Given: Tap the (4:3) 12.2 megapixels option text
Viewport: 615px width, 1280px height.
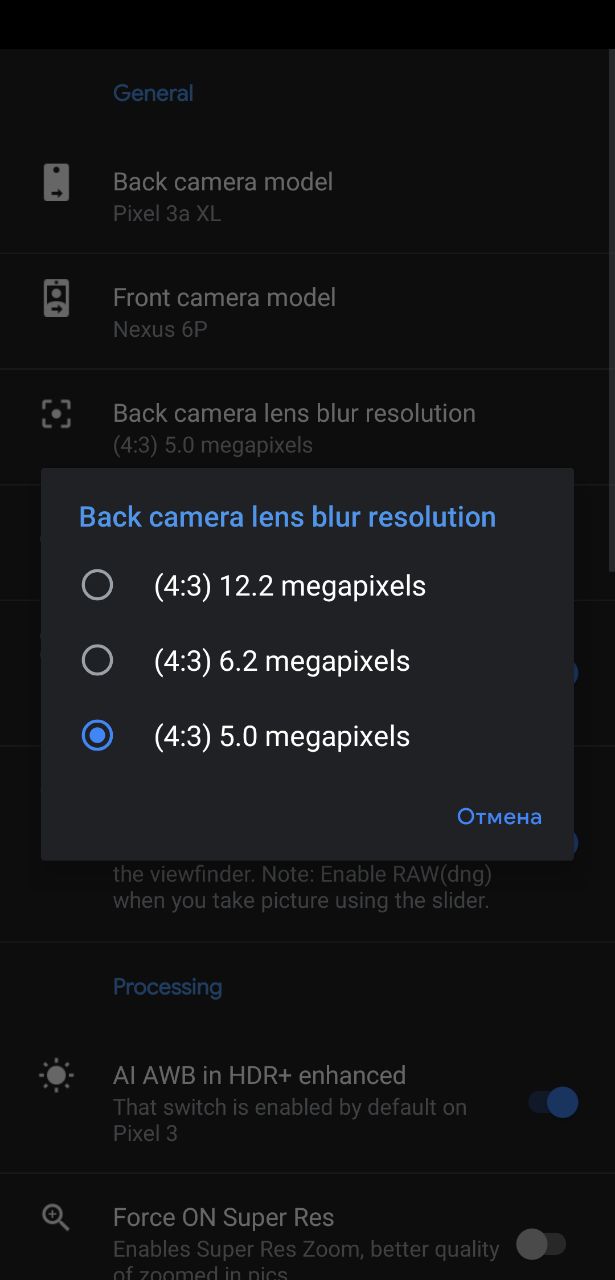Looking at the screenshot, I should coord(290,586).
